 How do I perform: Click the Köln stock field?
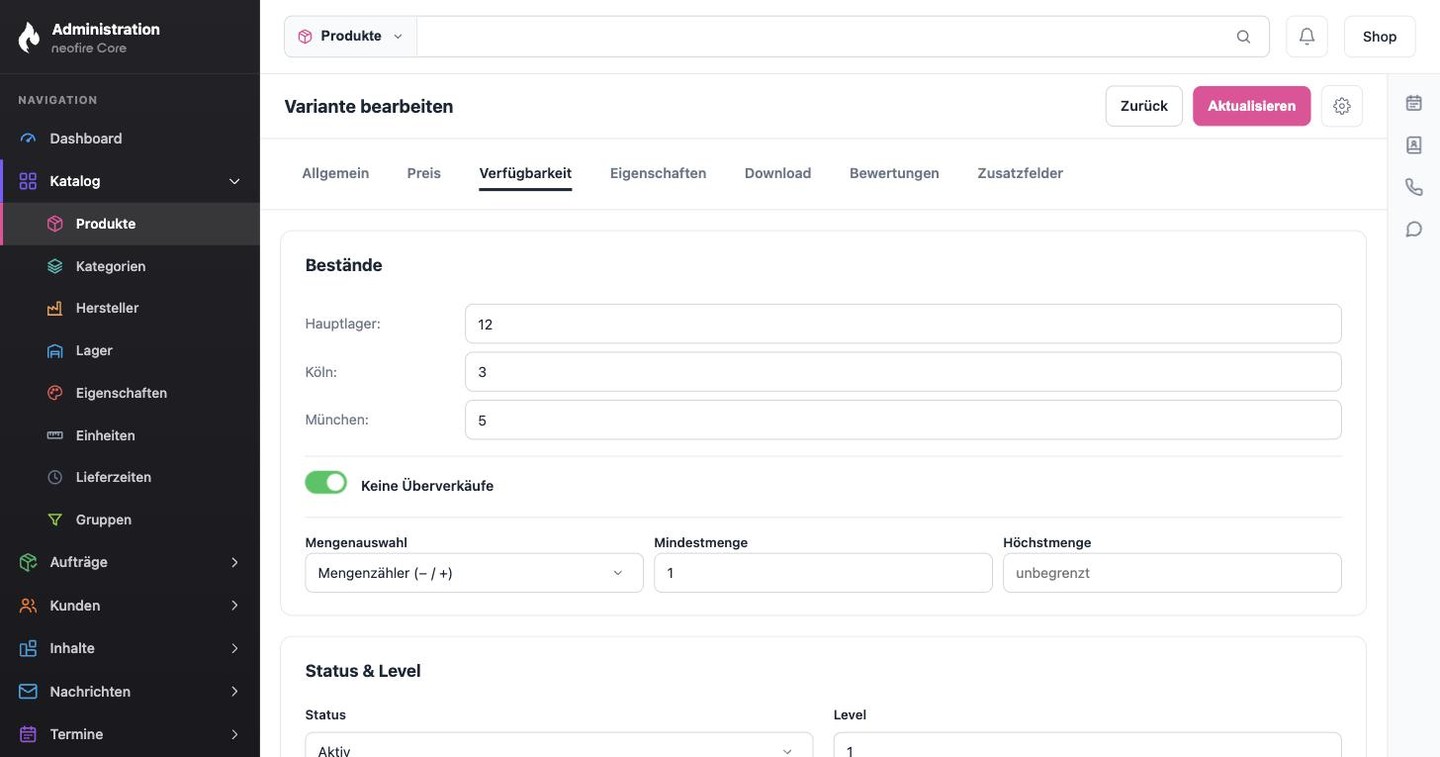click(903, 372)
